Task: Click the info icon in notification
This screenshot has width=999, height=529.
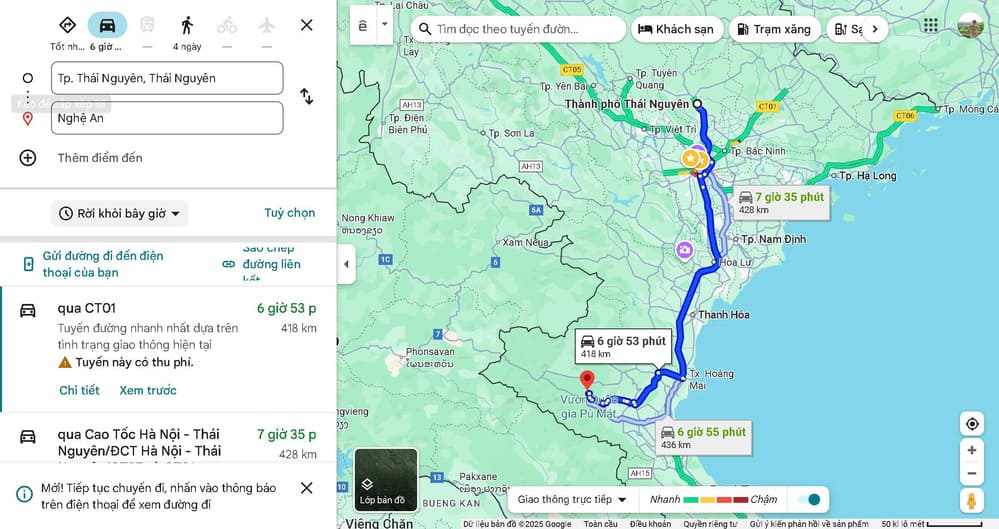Action: (x=24, y=494)
